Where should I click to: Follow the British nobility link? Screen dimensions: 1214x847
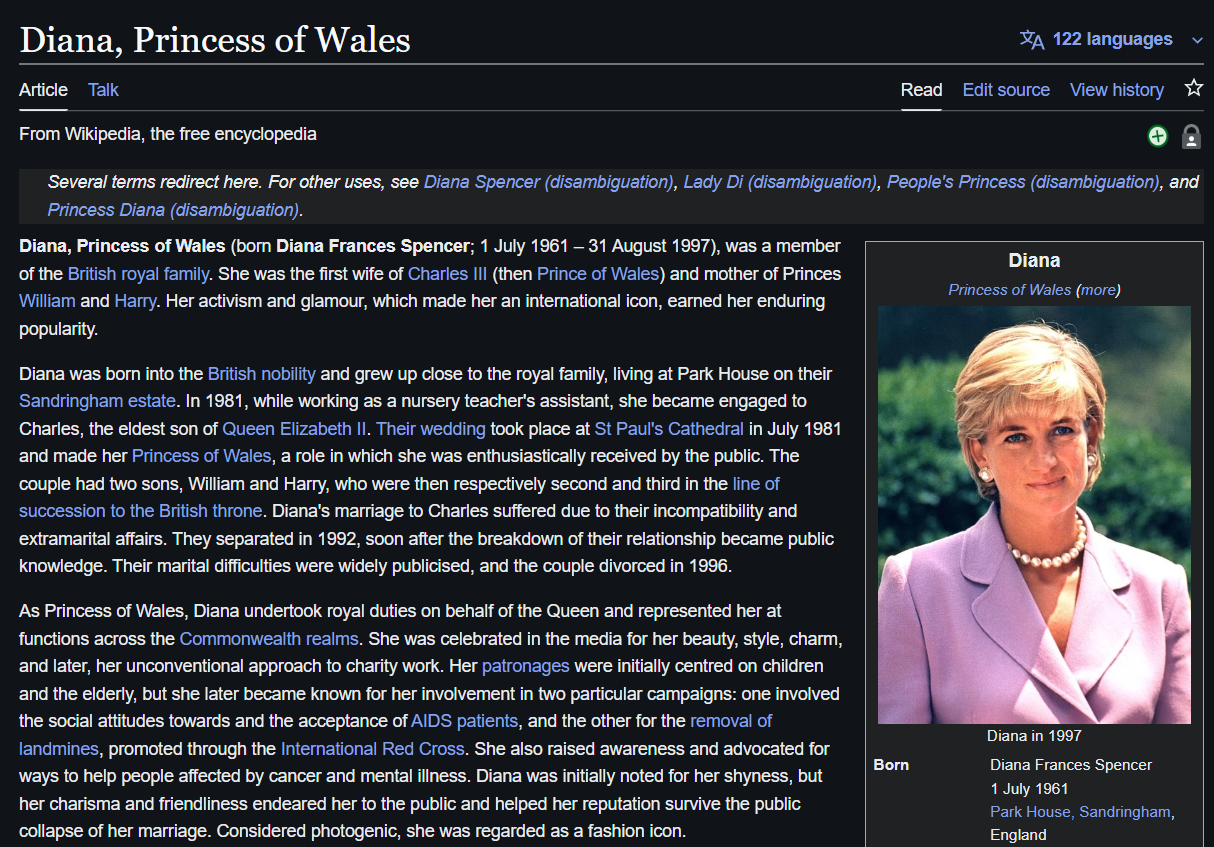262,374
